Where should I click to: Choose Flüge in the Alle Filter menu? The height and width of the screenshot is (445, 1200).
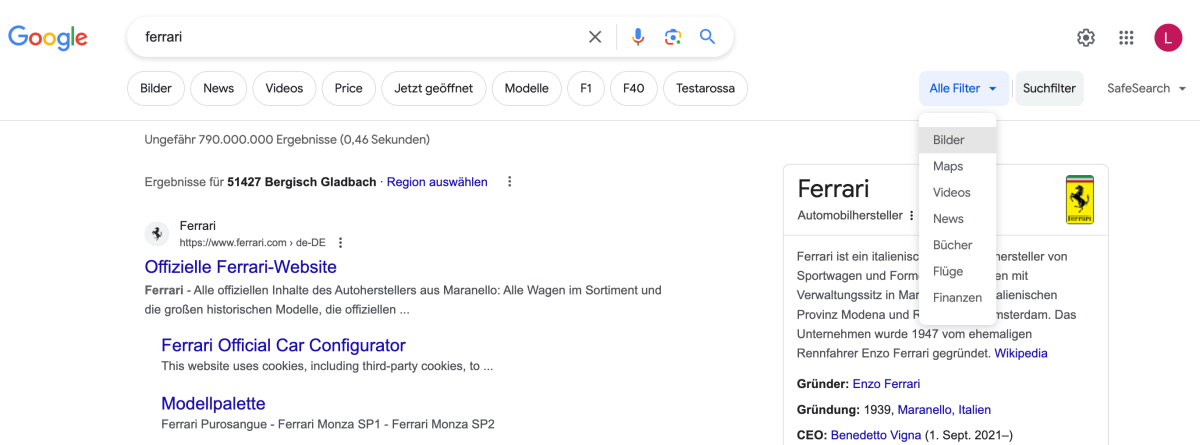coord(958,271)
